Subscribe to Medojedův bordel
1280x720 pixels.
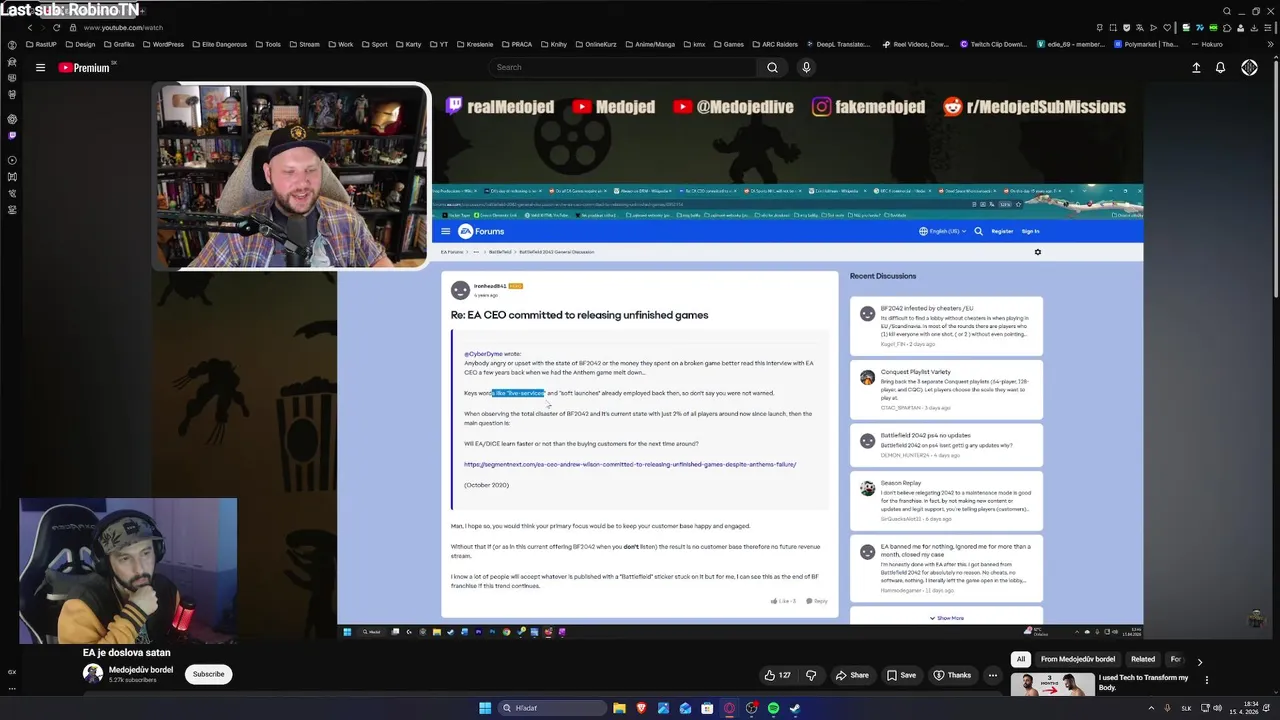click(x=208, y=674)
